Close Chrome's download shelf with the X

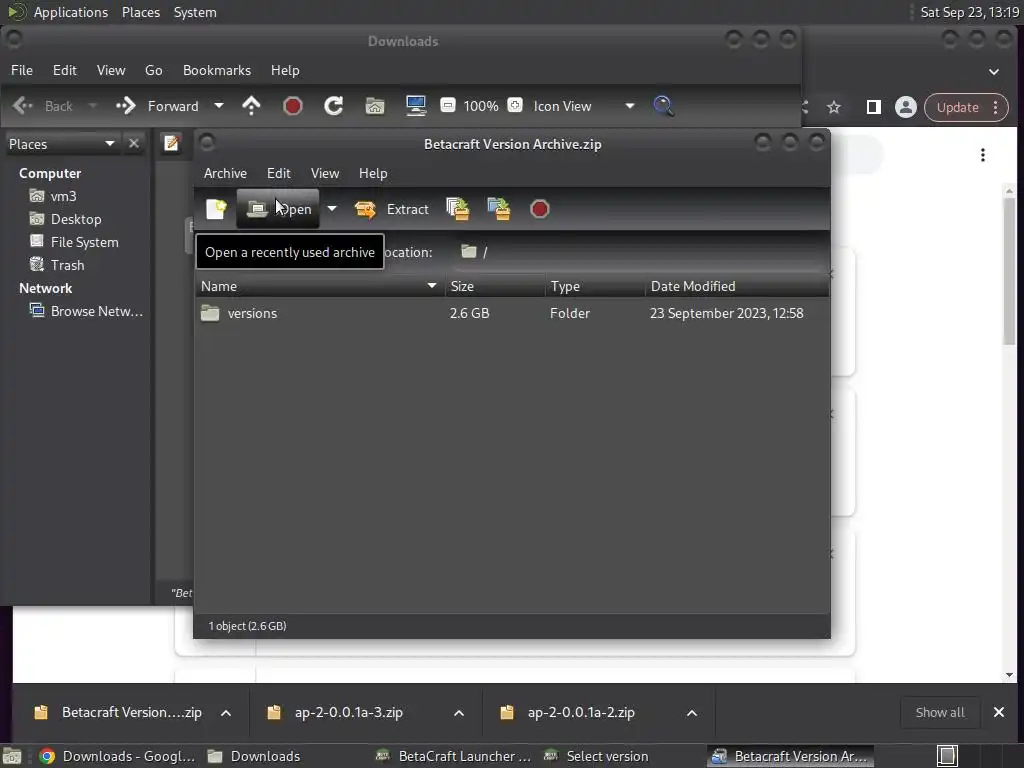click(999, 712)
